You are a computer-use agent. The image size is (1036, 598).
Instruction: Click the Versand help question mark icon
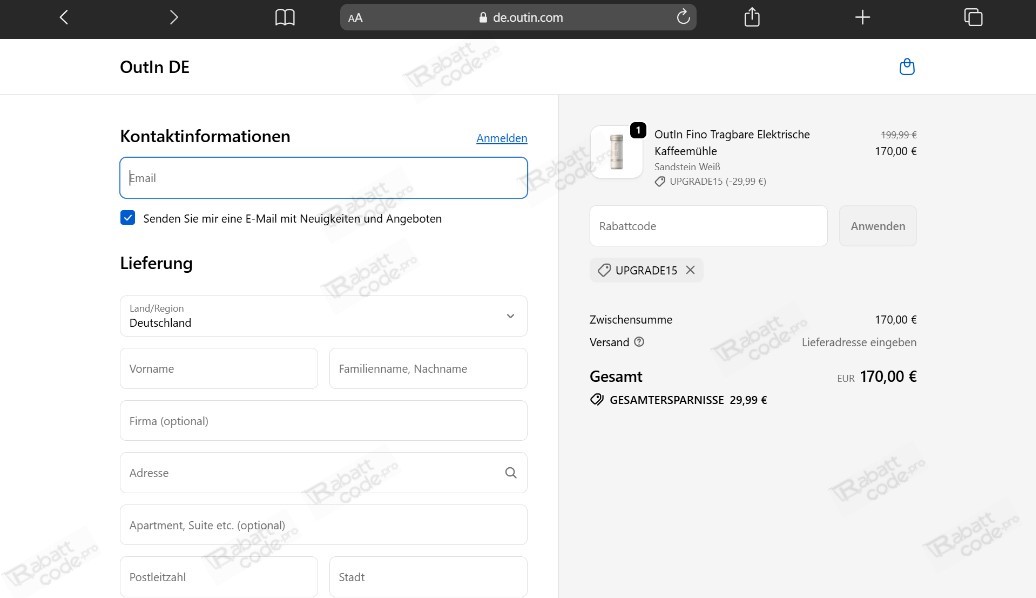[639, 342]
